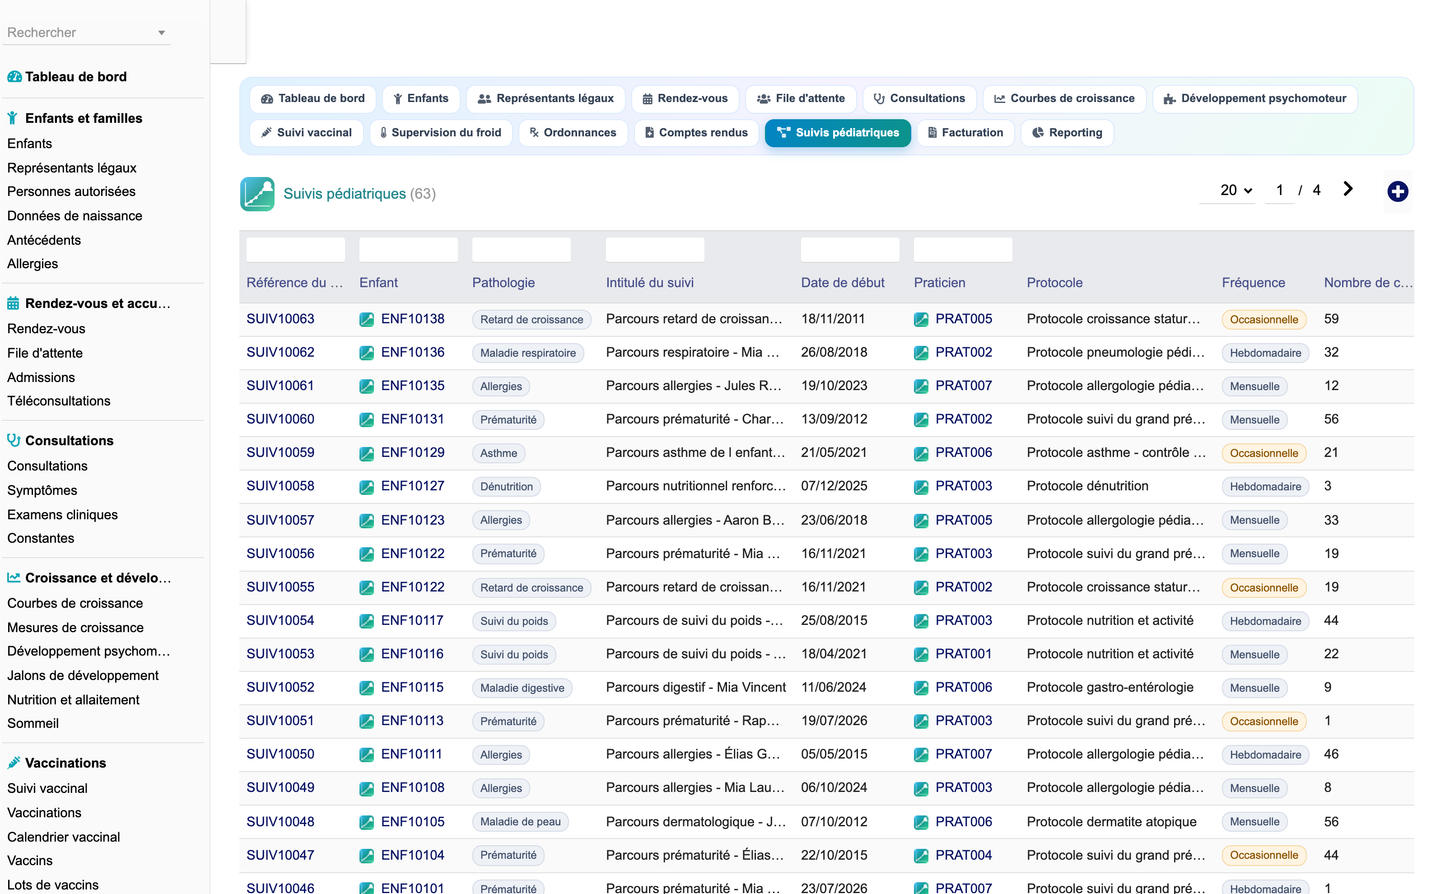The image size is (1445, 894).
Task: Open child record ENF10131
Action: (x=413, y=419)
